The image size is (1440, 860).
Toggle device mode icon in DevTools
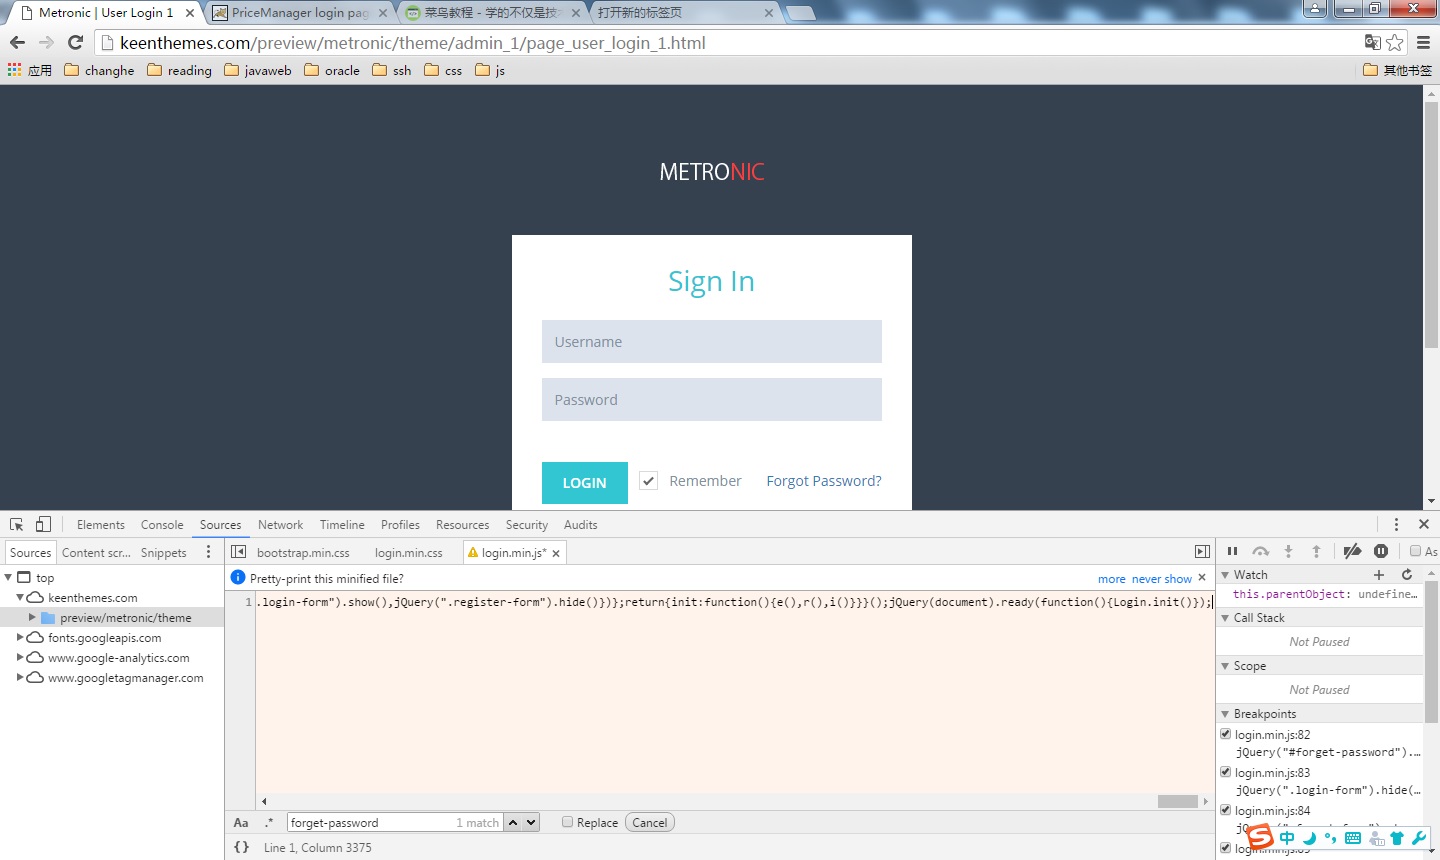(43, 524)
